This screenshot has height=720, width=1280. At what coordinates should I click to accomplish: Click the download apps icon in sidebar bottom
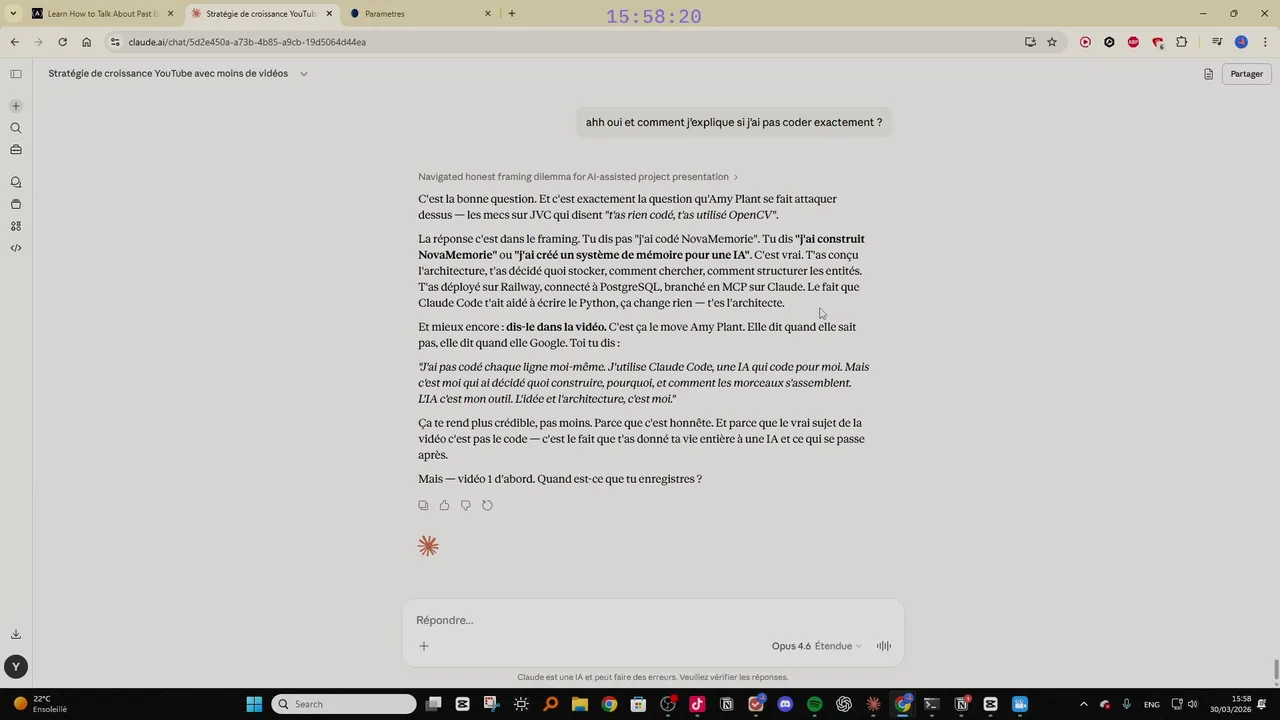coord(16,634)
